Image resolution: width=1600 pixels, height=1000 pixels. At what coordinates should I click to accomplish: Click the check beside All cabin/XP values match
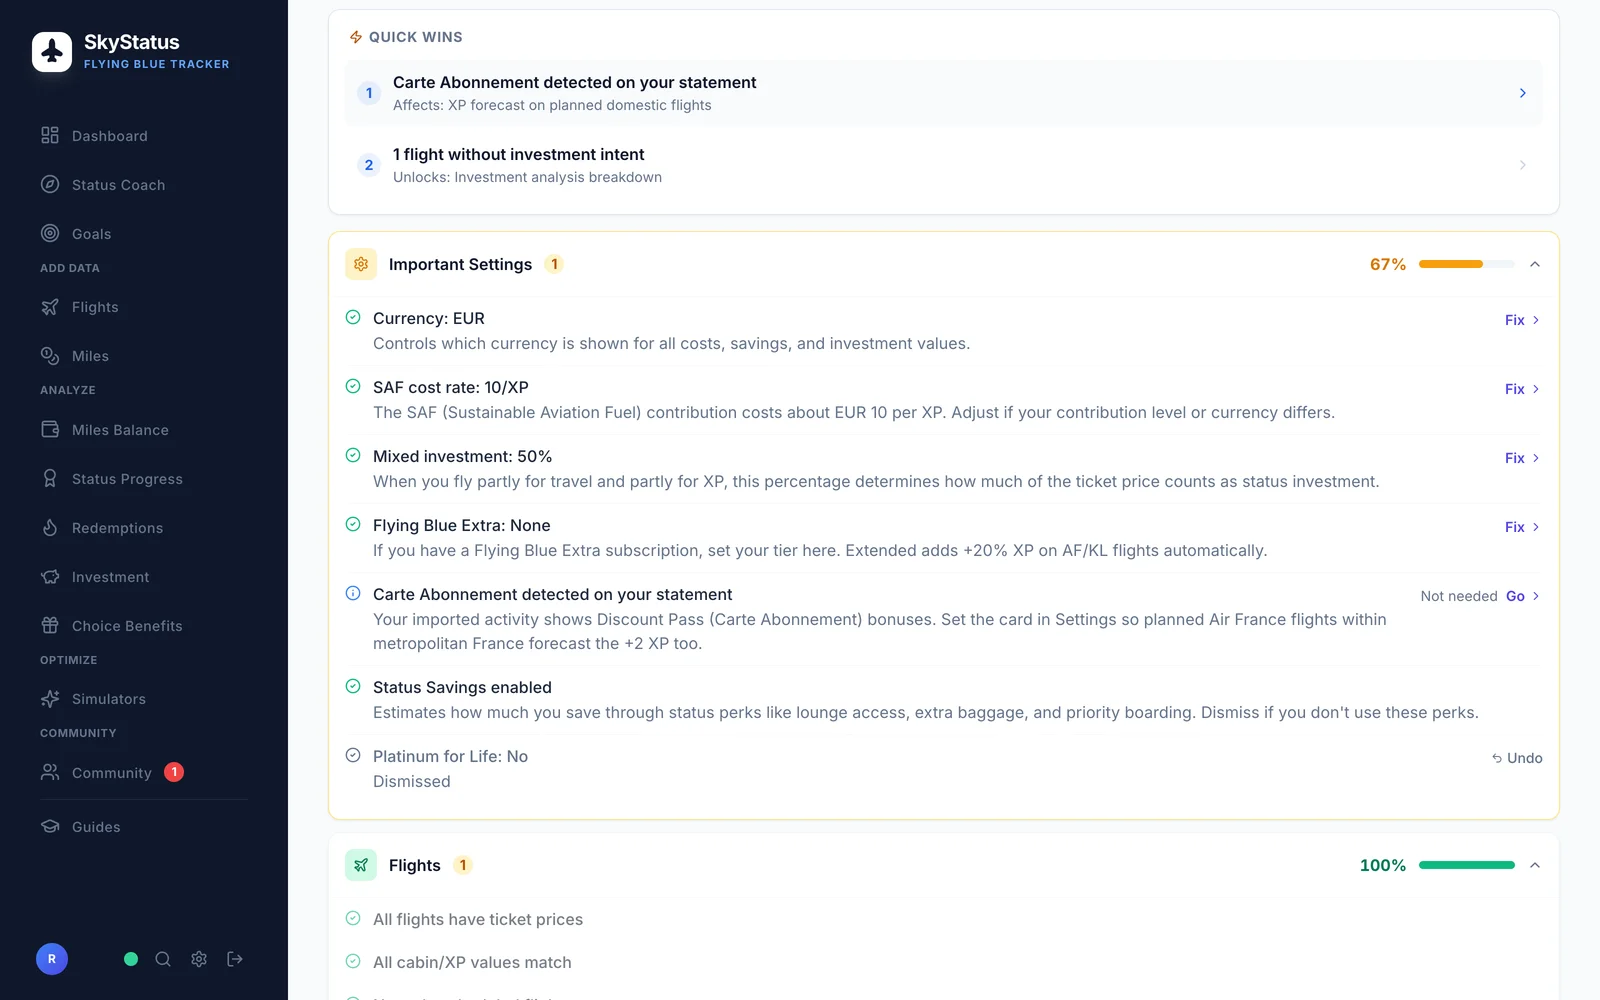pos(353,961)
